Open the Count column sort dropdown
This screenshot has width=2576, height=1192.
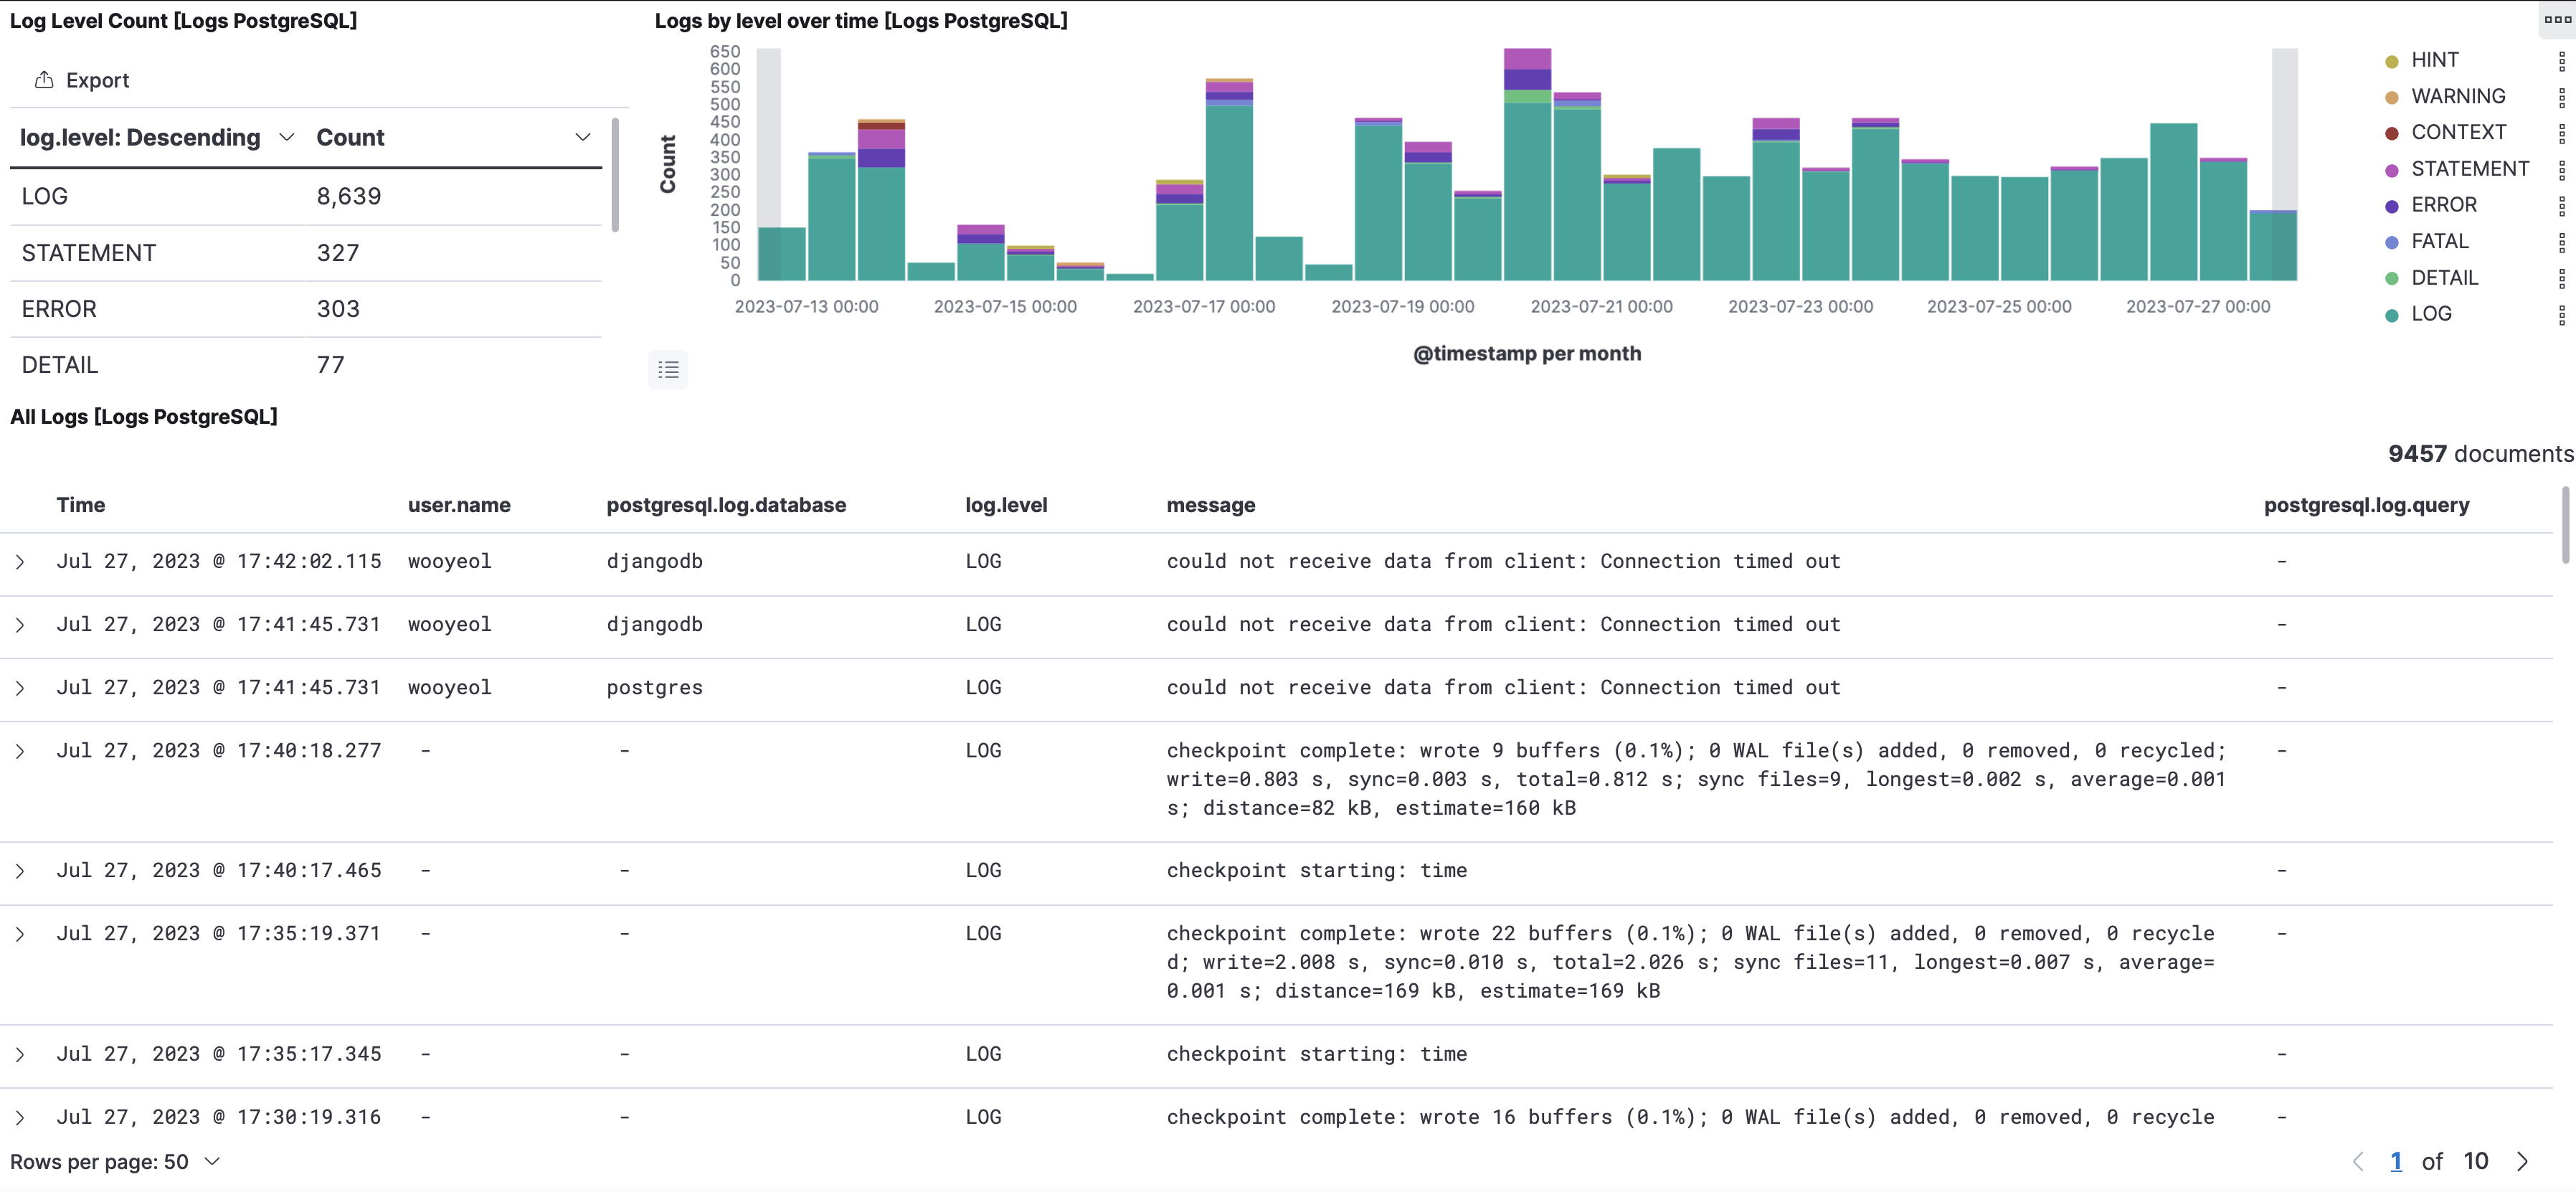click(x=582, y=137)
